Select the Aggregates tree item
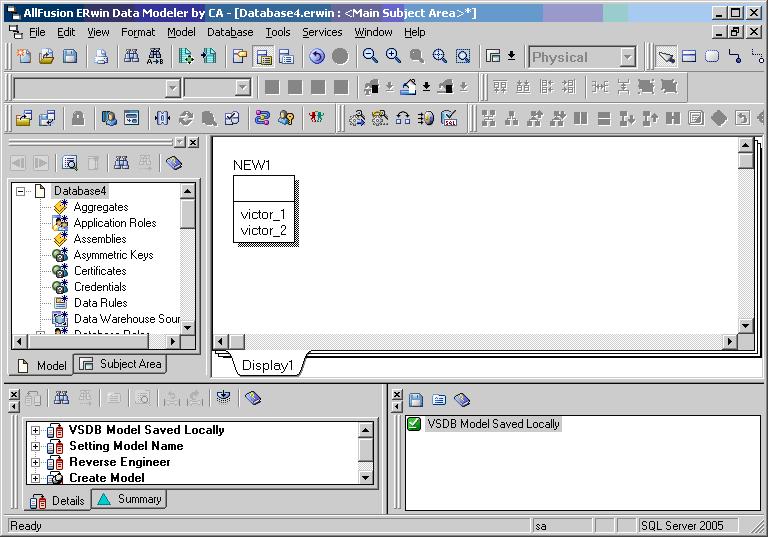This screenshot has height=537, width=768. [101, 207]
